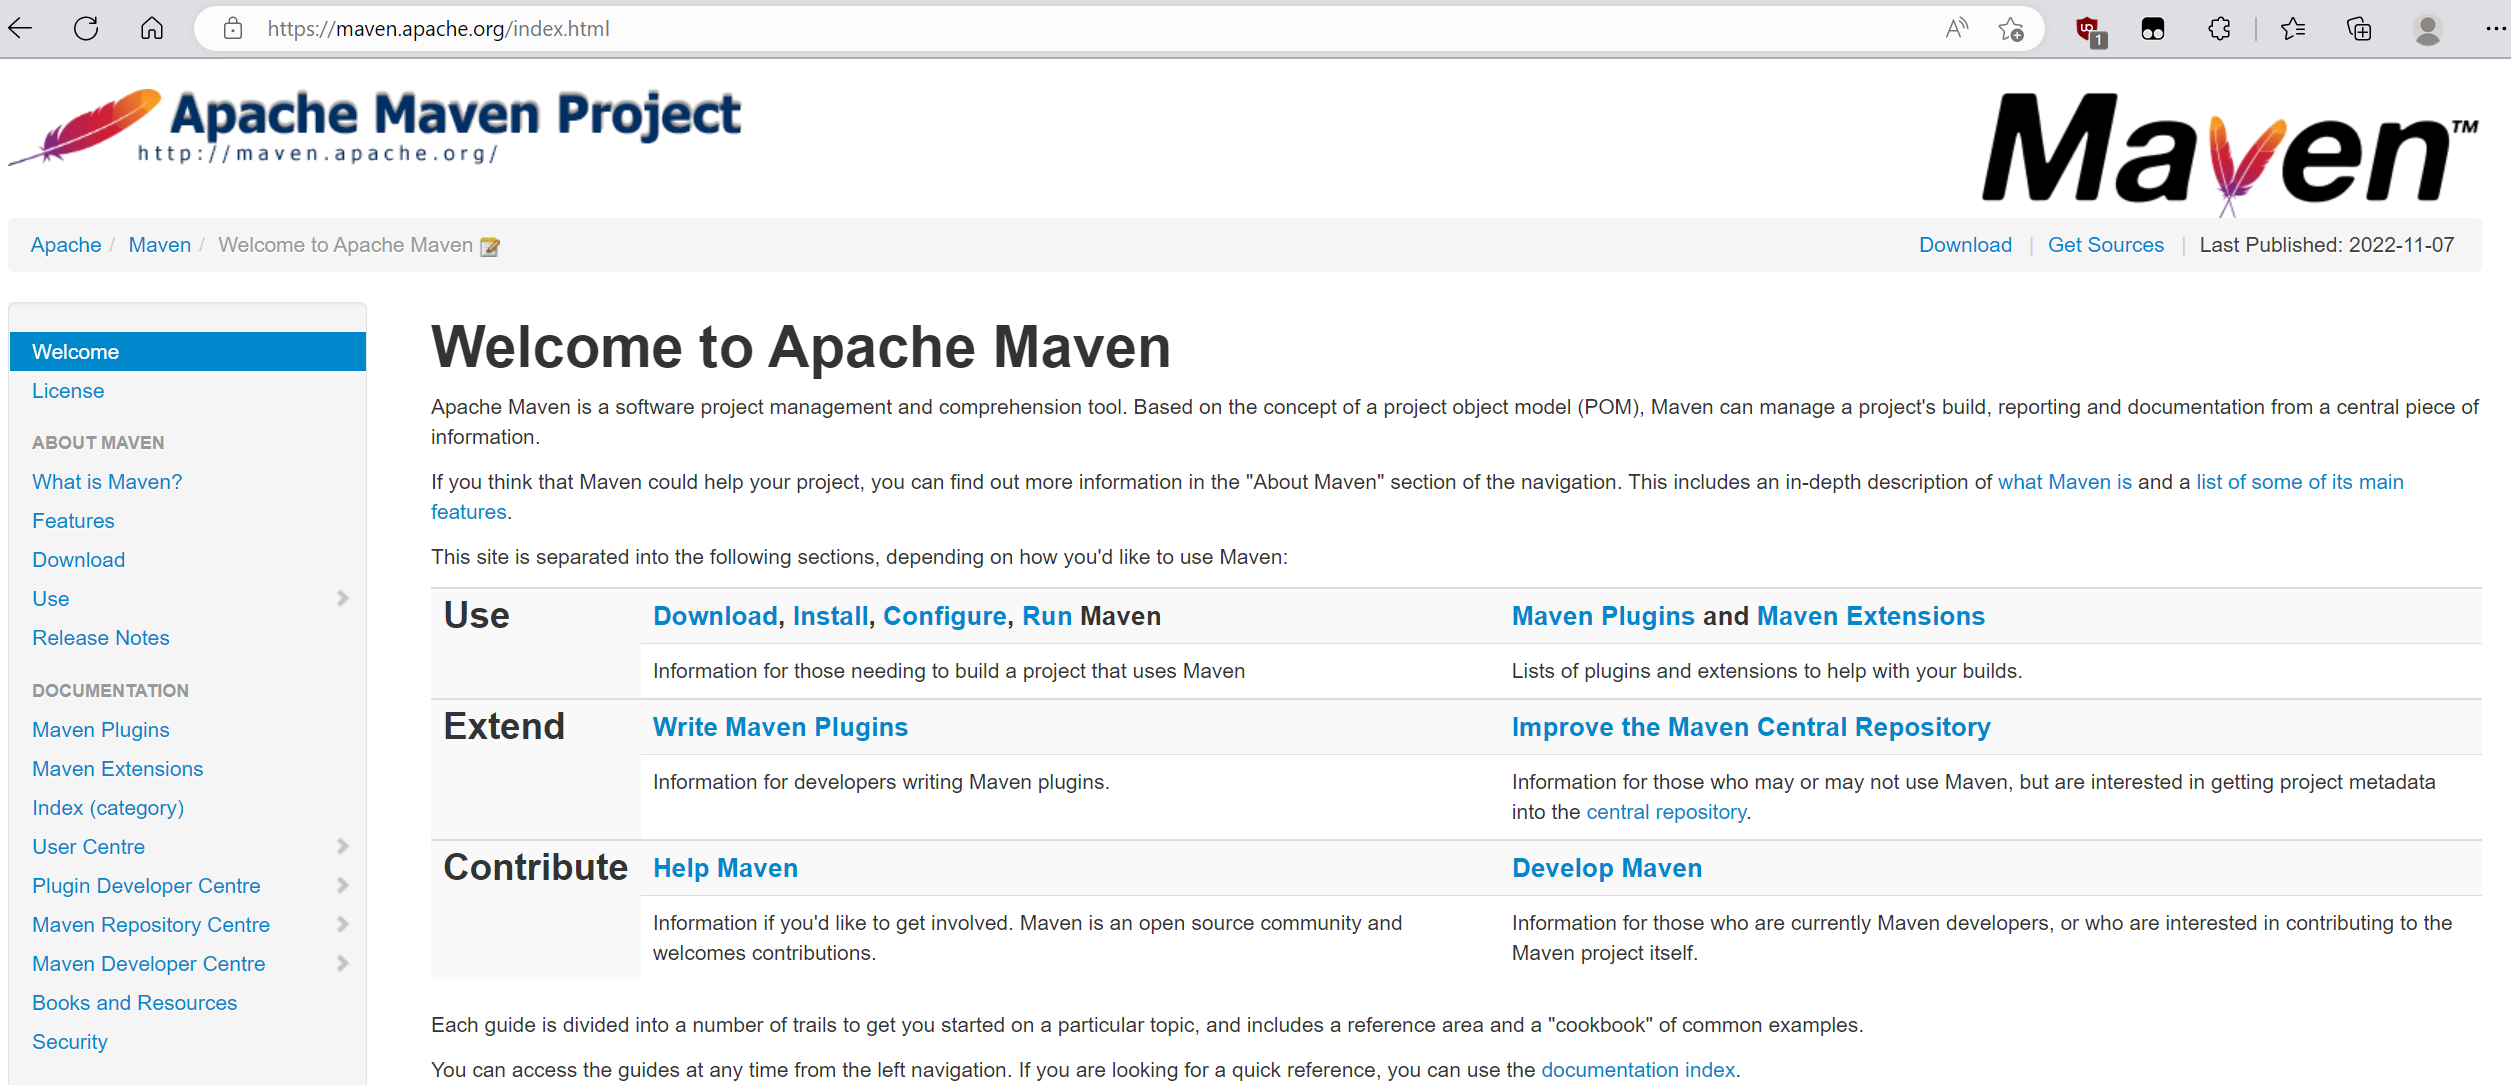
Task: Open Features sidebar item
Action: (x=73, y=521)
